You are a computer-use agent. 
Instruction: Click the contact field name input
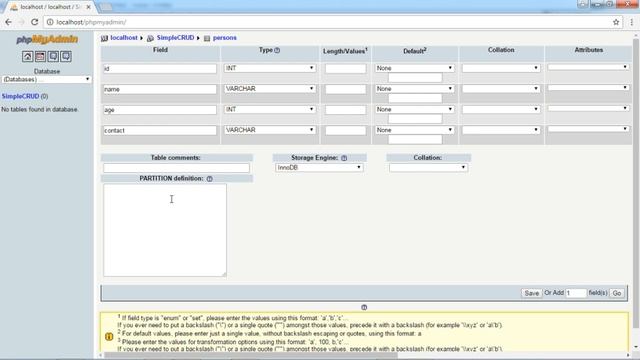click(160, 130)
